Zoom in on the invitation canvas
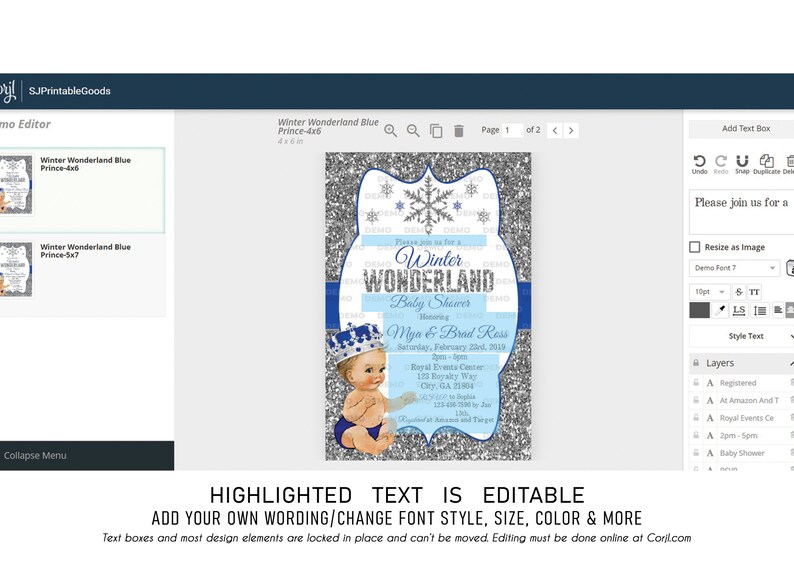The width and height of the screenshot is (794, 567). 390,131
